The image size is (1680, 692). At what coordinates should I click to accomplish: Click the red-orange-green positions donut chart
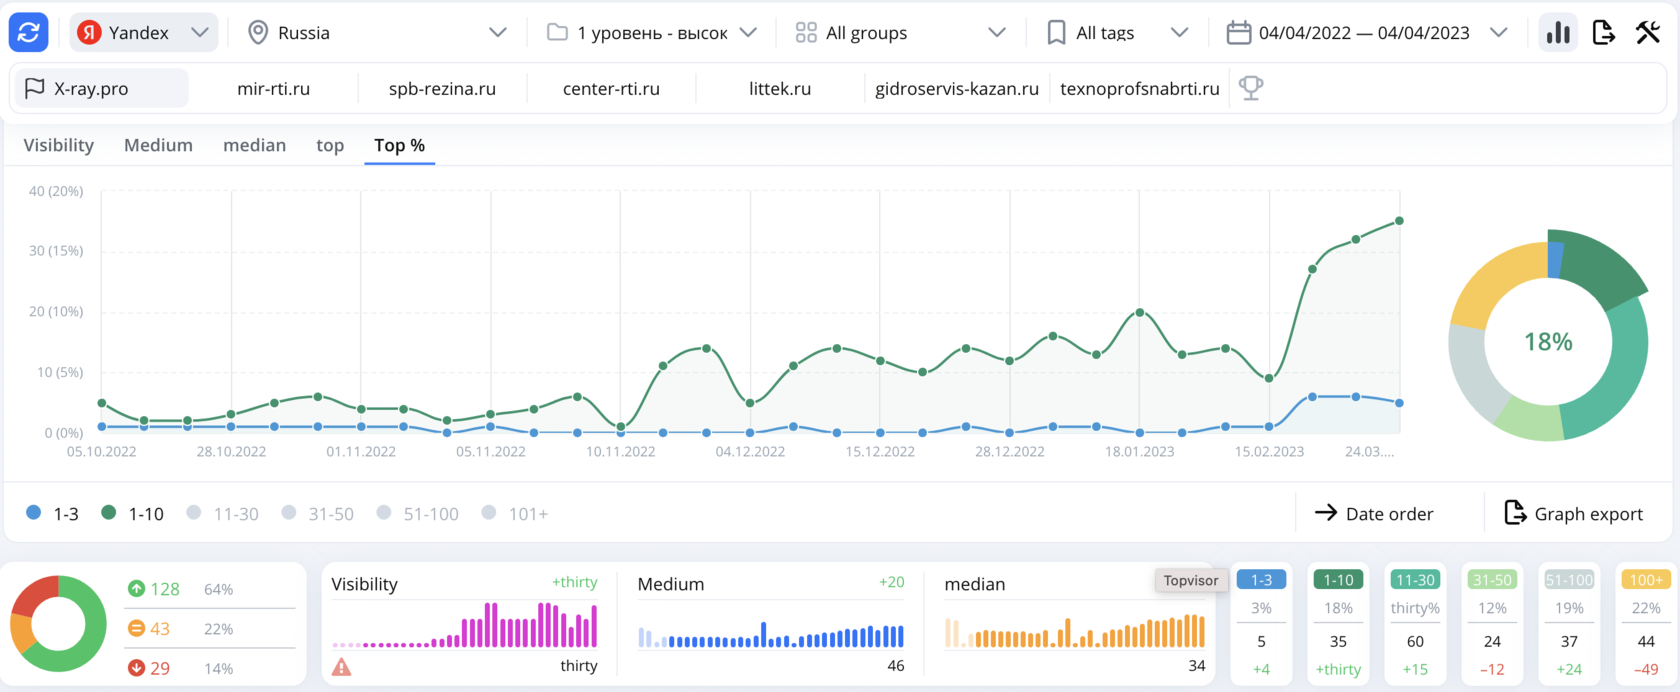(58, 624)
